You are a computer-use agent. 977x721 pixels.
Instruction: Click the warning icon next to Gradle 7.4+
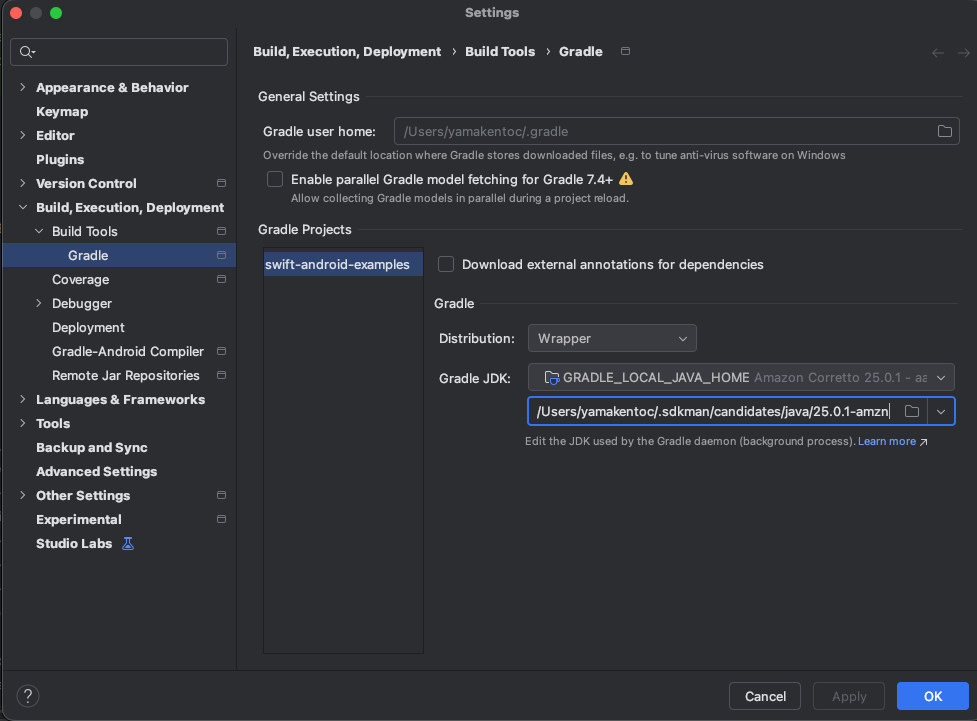[626, 179]
